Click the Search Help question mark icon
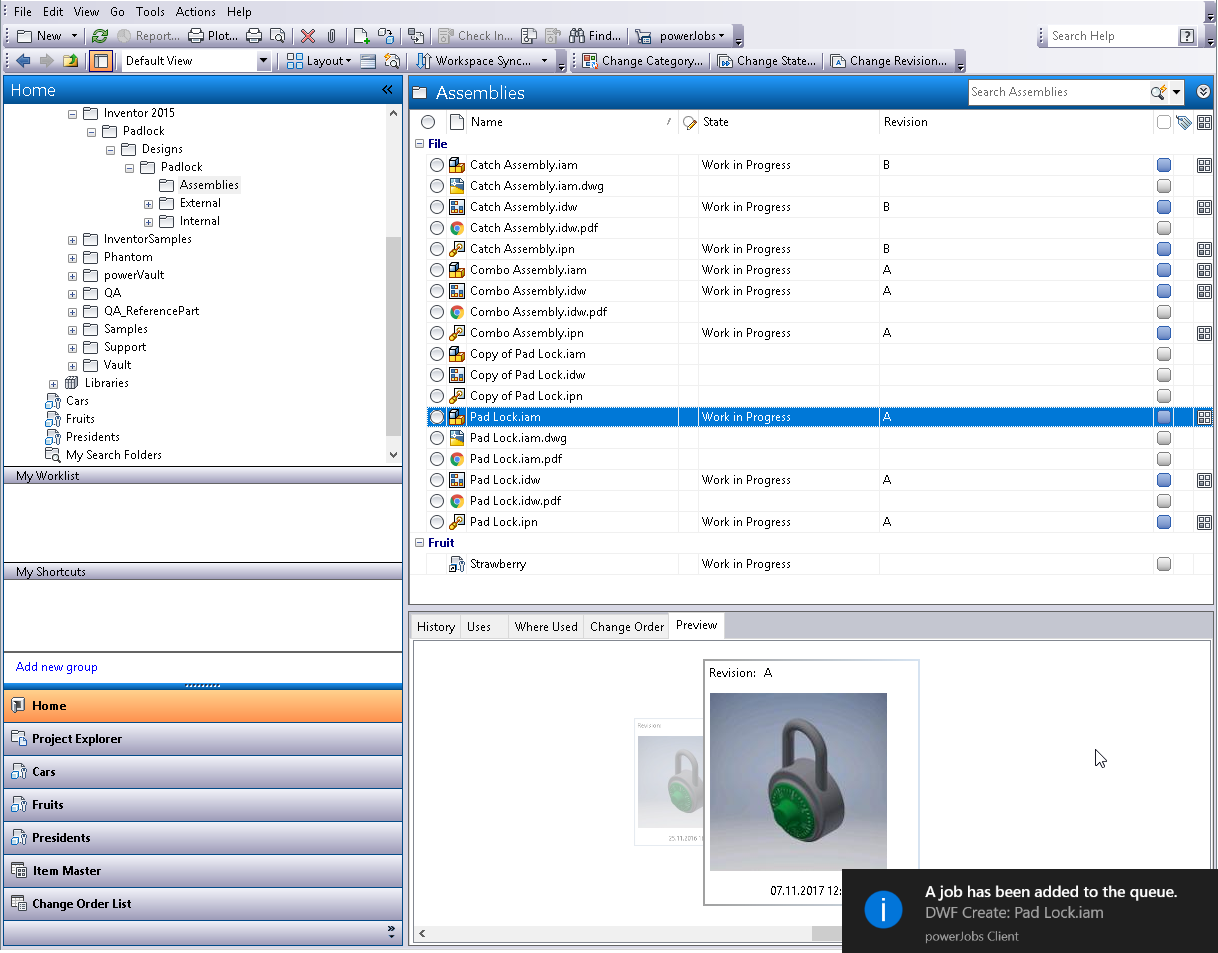The width and height of the screenshot is (1218, 953). point(1186,36)
